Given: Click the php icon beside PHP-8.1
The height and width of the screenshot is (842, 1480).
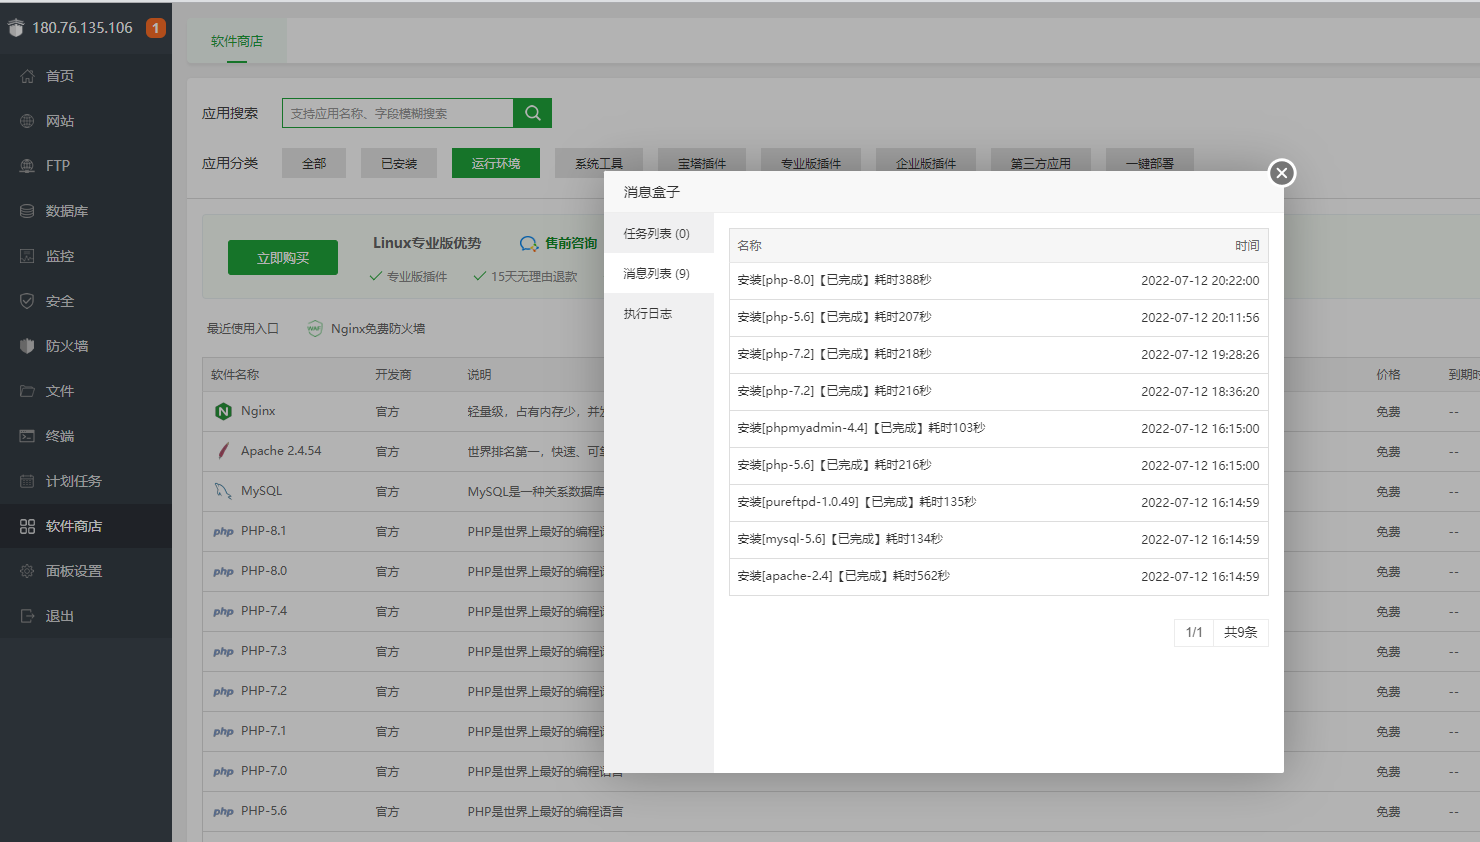Looking at the screenshot, I should [x=223, y=532].
